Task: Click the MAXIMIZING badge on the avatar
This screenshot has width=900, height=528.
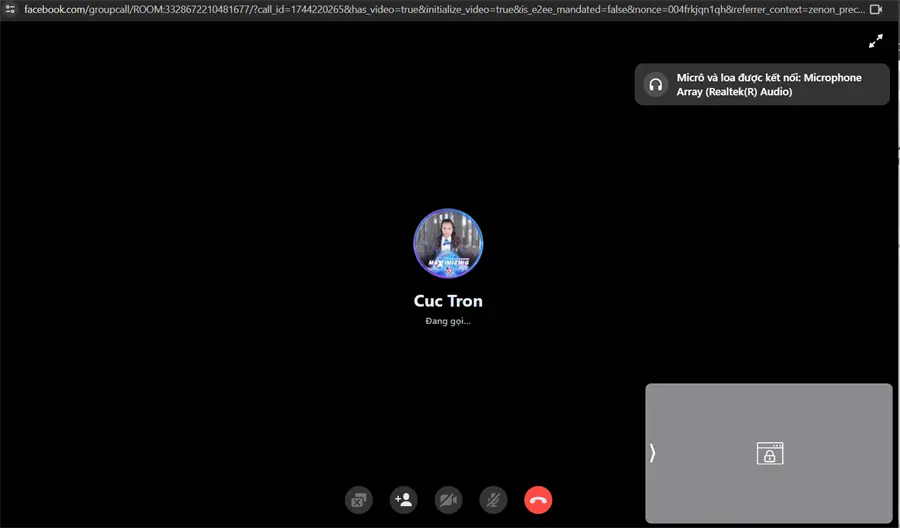Action: (x=449, y=263)
